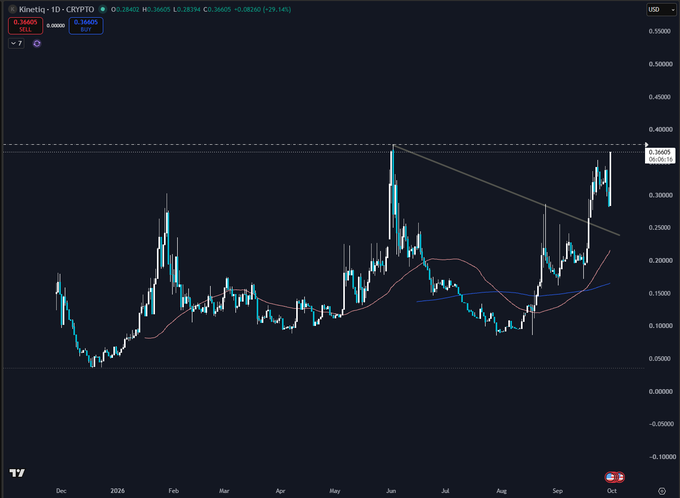This screenshot has height=498, width=680.
Task: Click the 1D interval in chart title
Action: pos(56,9)
